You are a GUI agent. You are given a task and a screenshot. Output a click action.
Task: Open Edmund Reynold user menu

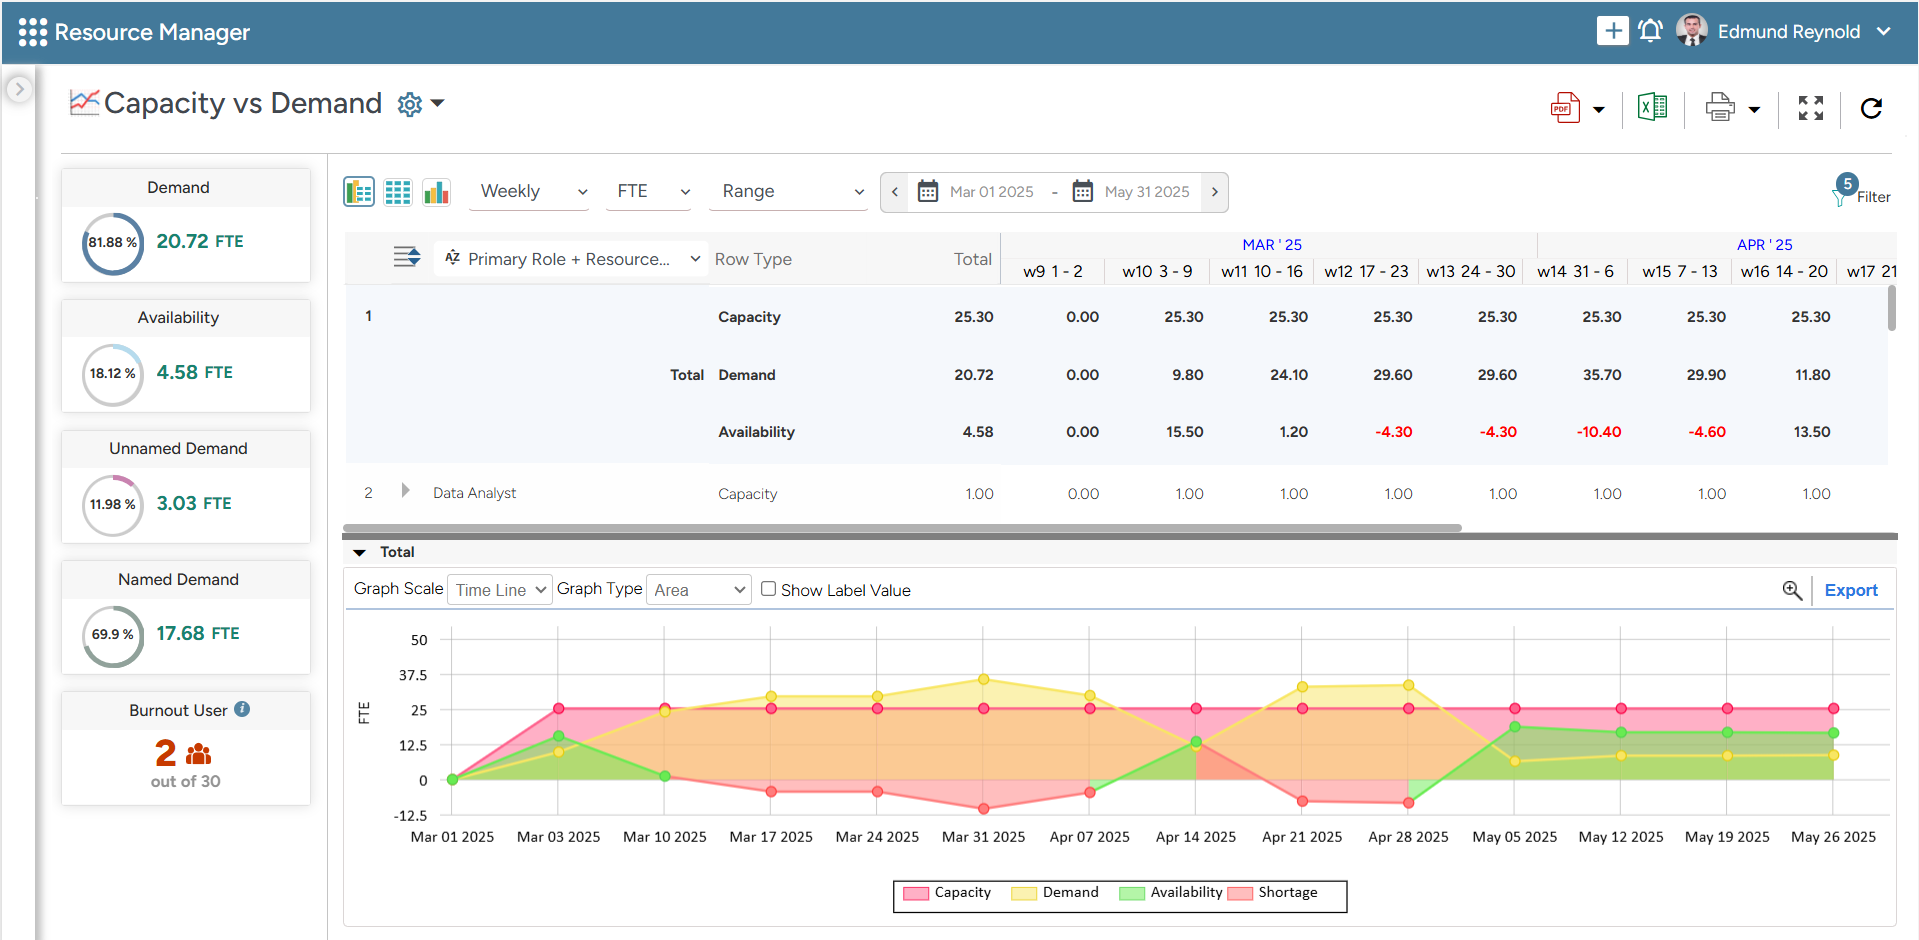[1789, 32]
